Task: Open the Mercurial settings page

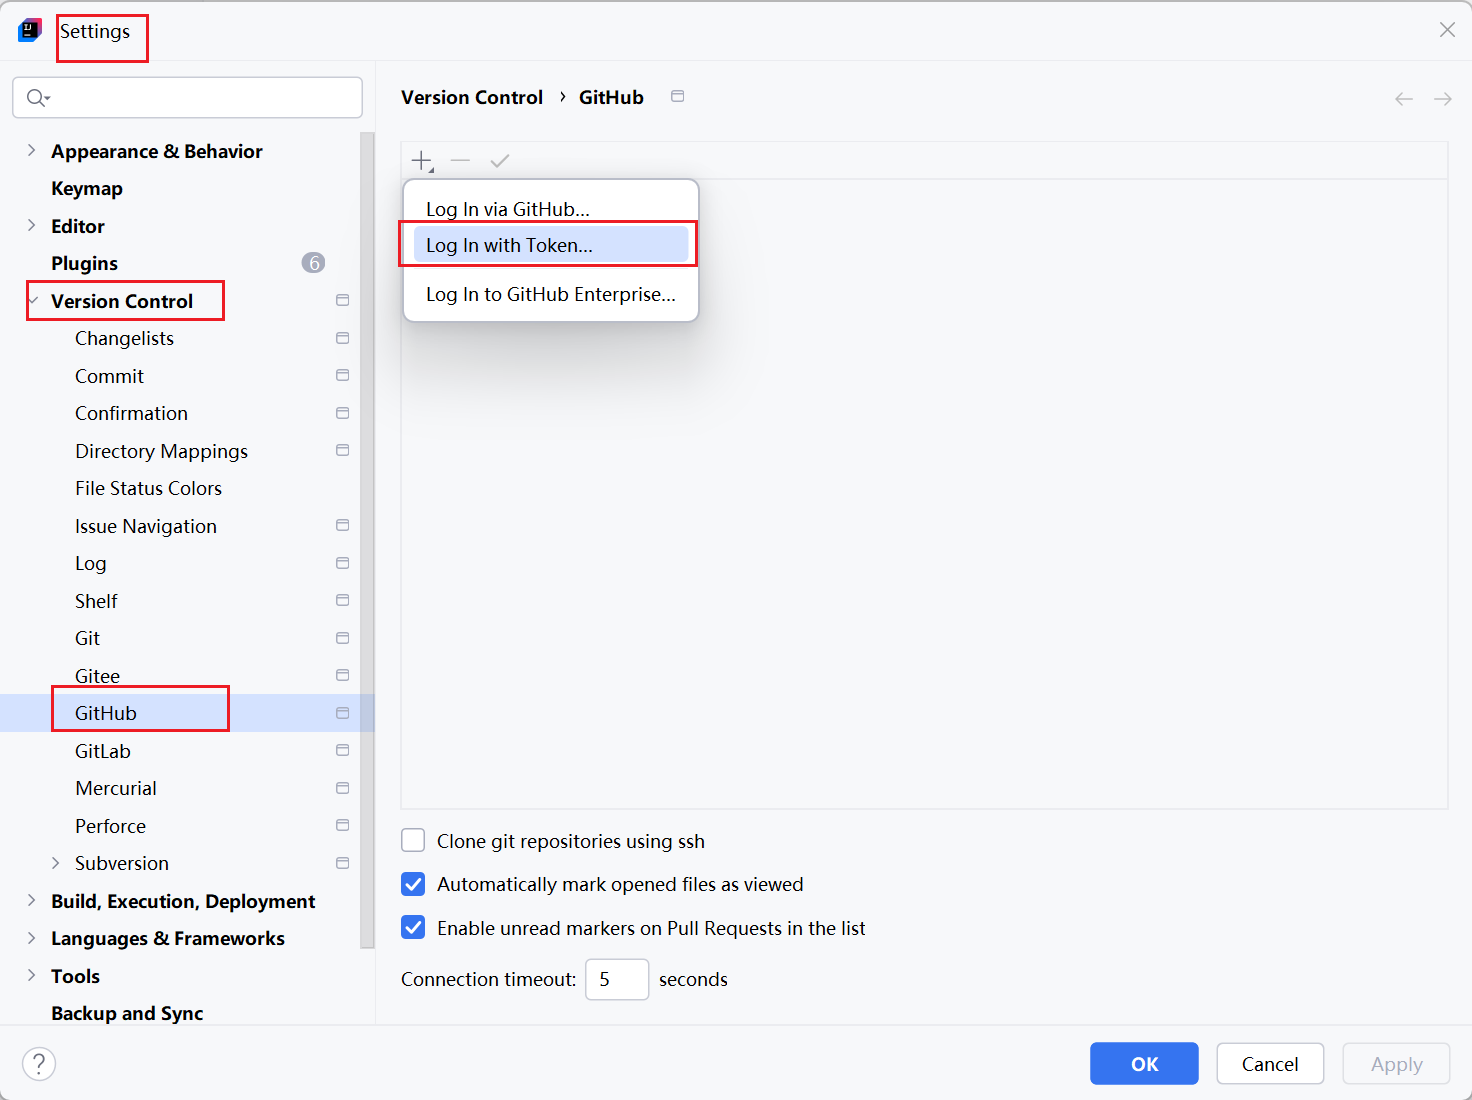Action: [x=115, y=788]
